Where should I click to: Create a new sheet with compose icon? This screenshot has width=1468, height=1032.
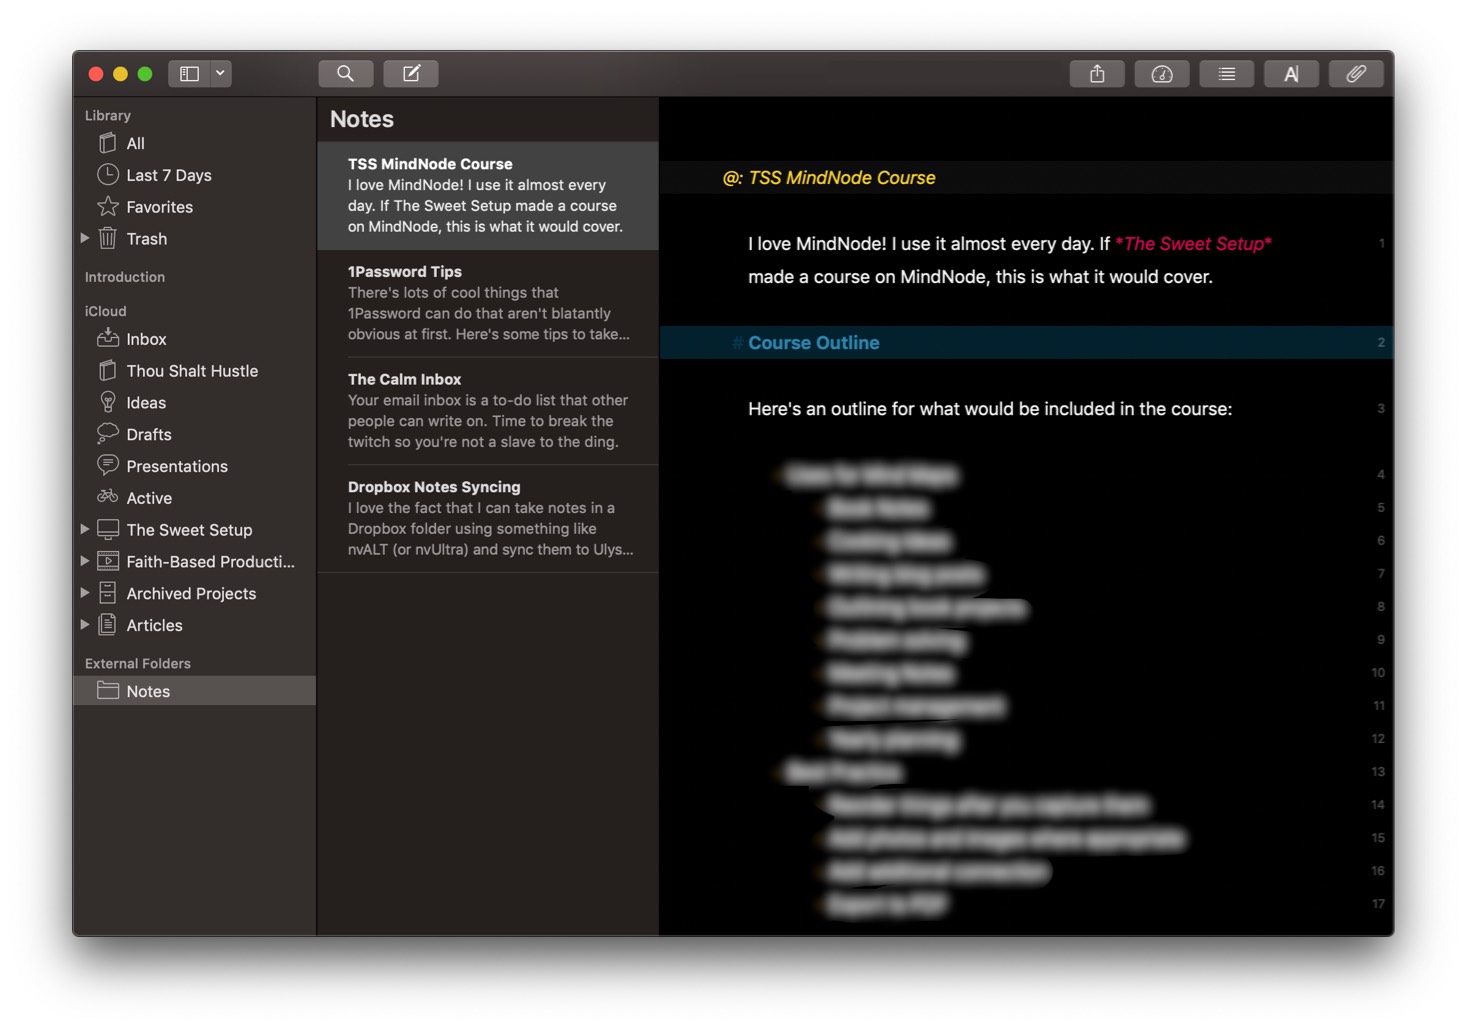click(x=411, y=73)
